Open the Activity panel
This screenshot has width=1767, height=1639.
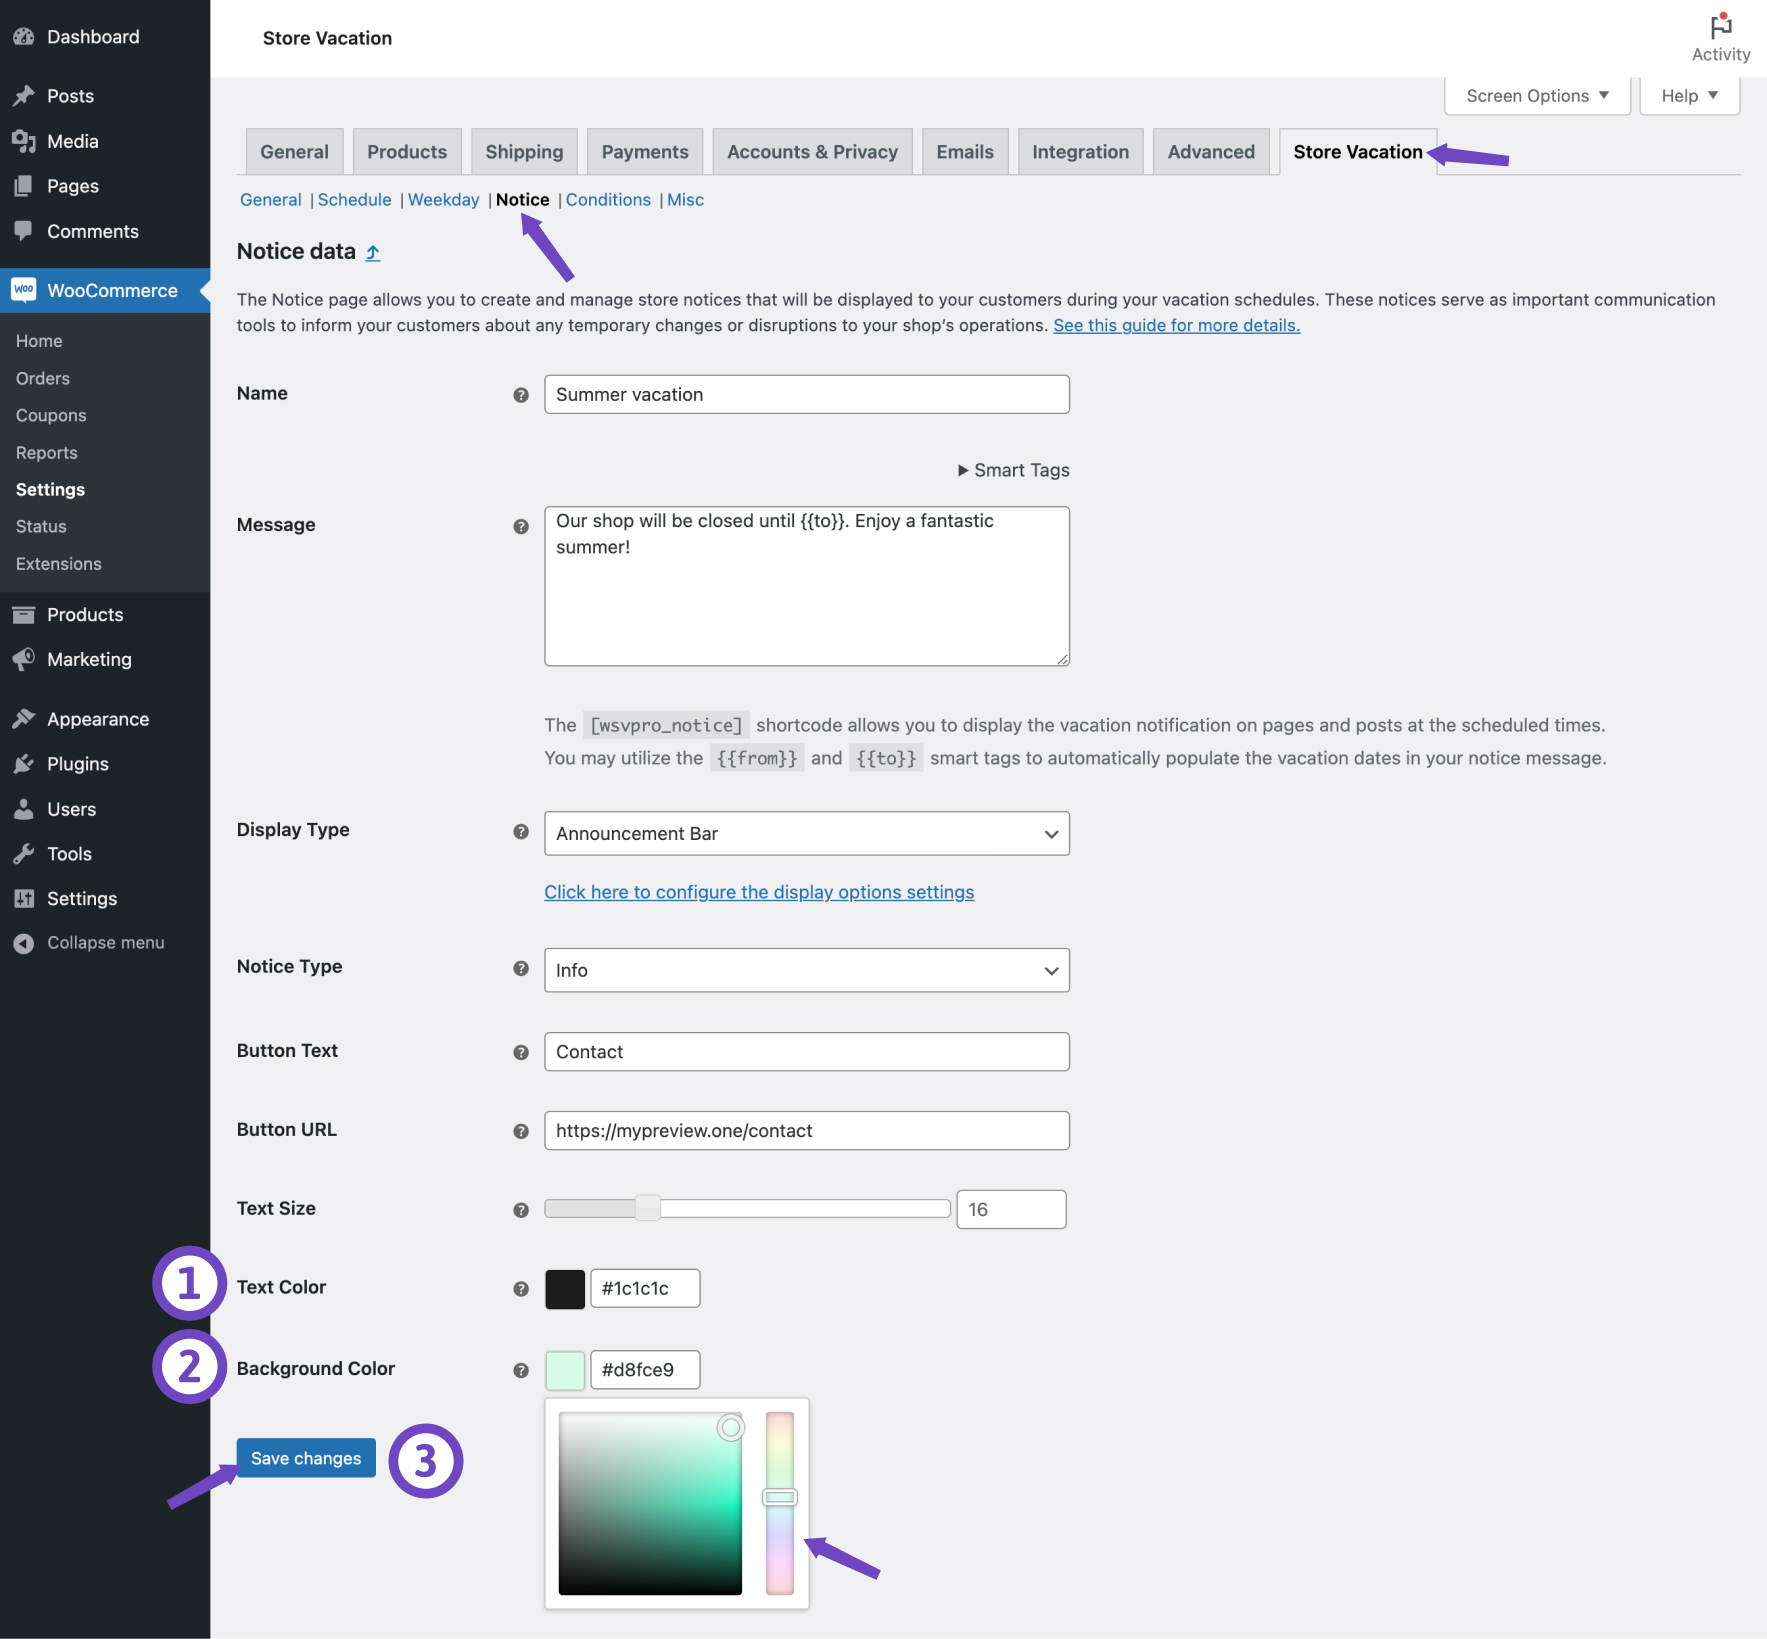1720,35
